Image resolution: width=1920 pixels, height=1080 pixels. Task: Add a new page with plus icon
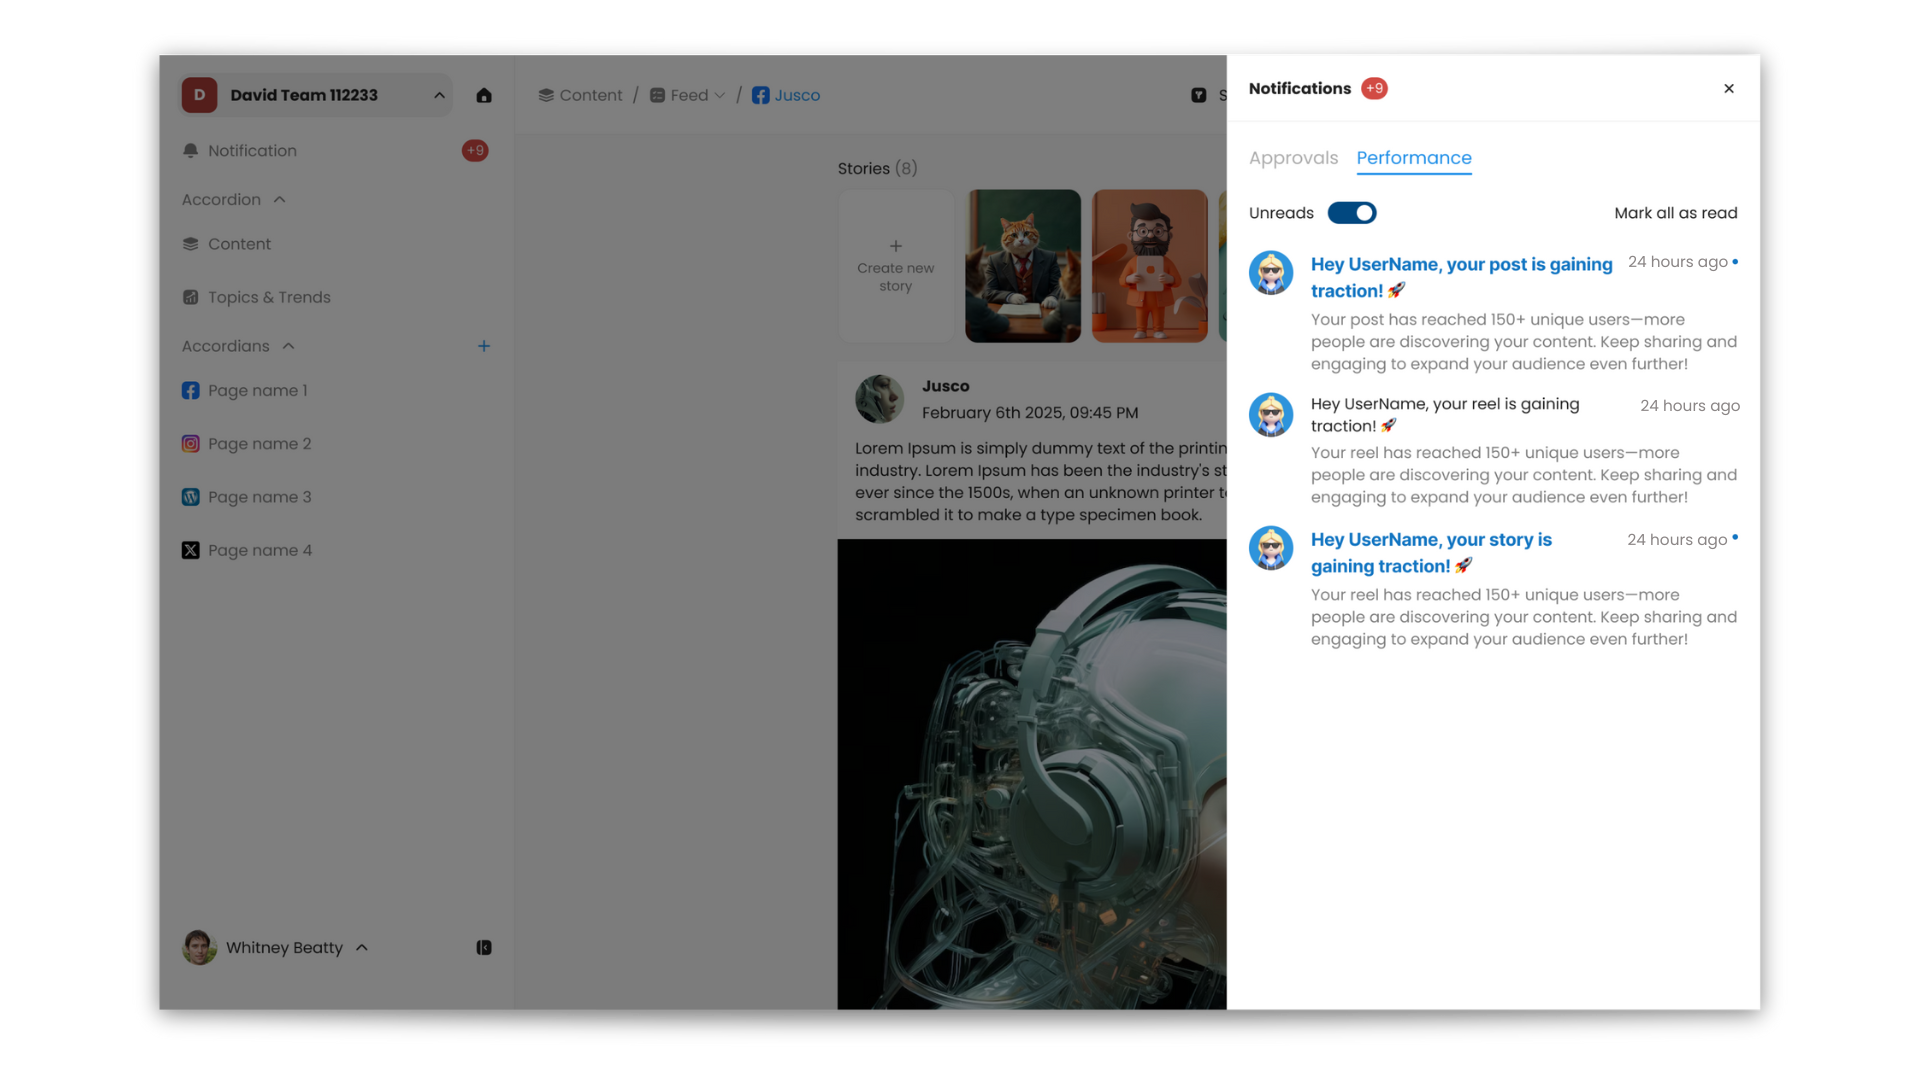484,346
